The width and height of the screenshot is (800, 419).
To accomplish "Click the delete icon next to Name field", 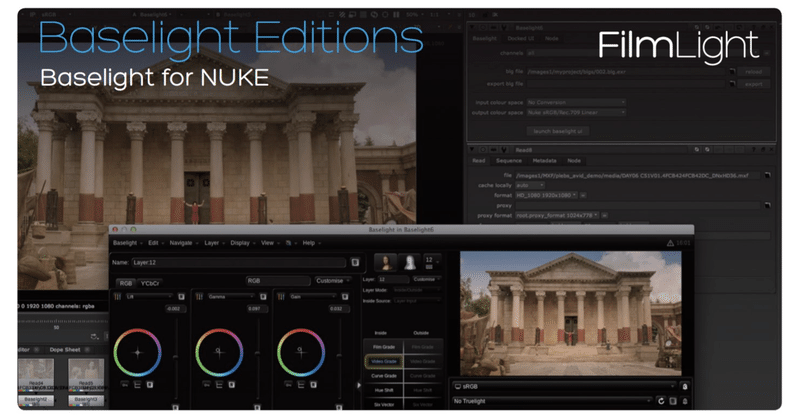I will pos(355,262).
